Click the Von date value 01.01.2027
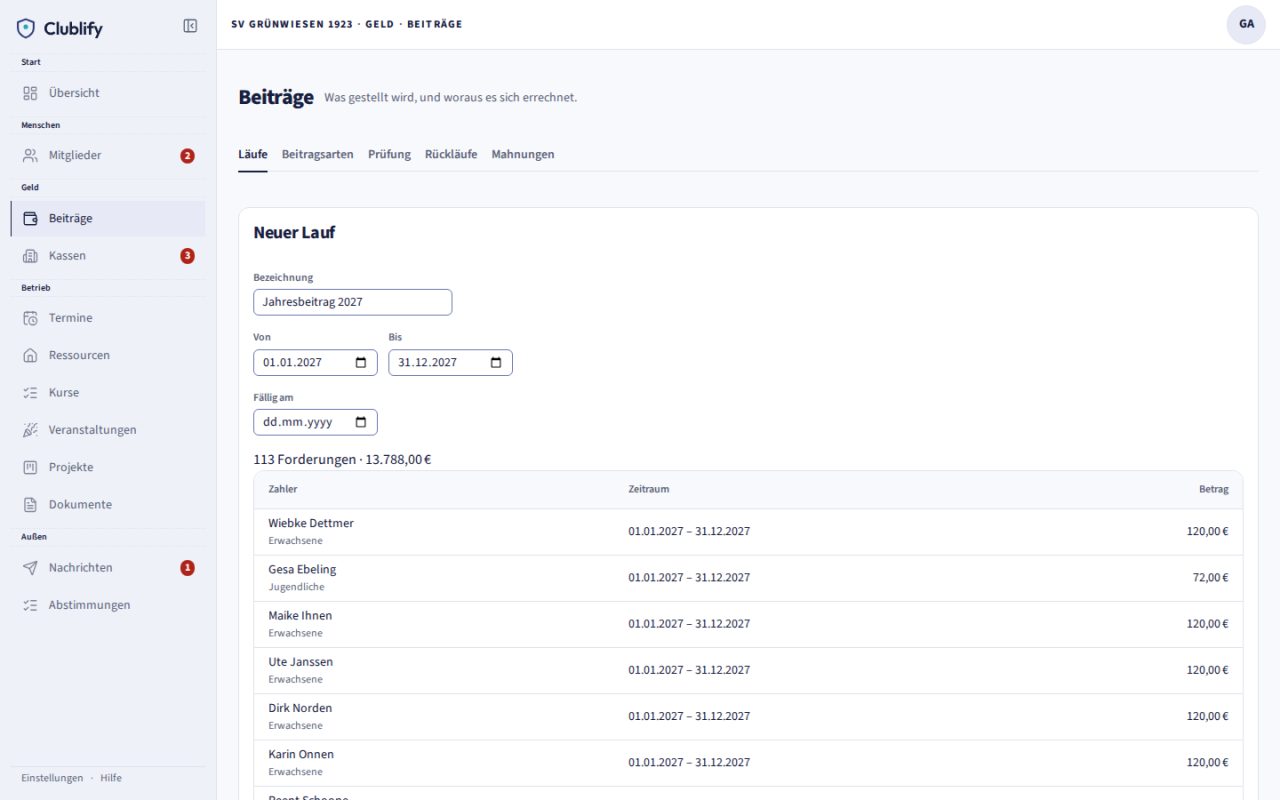This screenshot has height=800, width=1280. pyautogui.click(x=292, y=363)
